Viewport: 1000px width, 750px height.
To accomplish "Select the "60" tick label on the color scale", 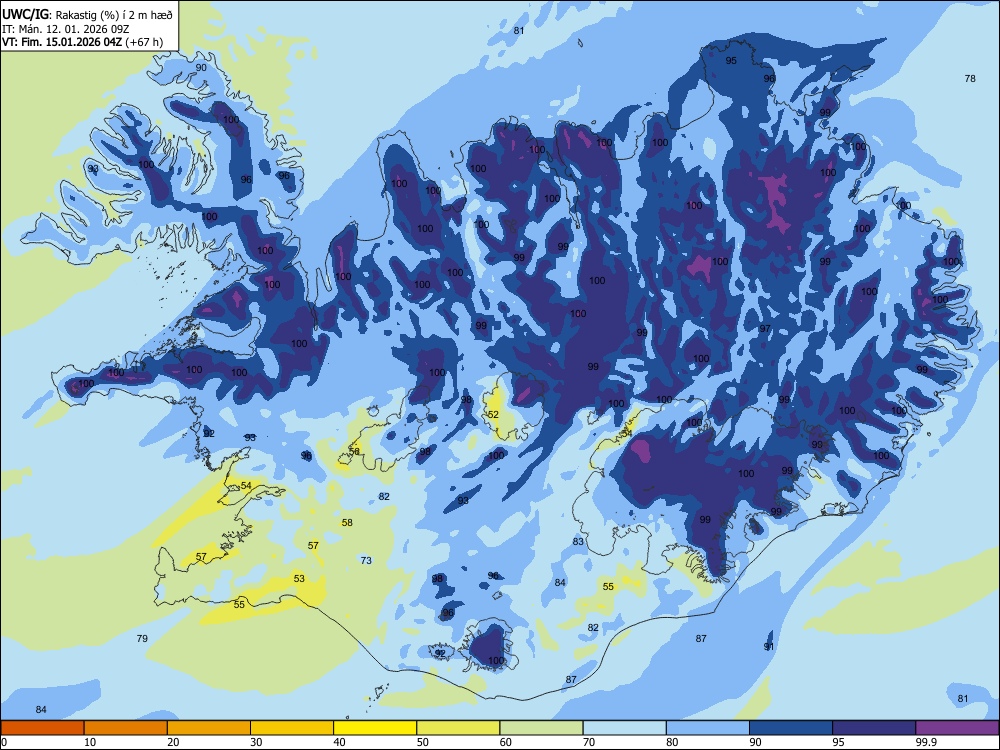I will 506,742.
